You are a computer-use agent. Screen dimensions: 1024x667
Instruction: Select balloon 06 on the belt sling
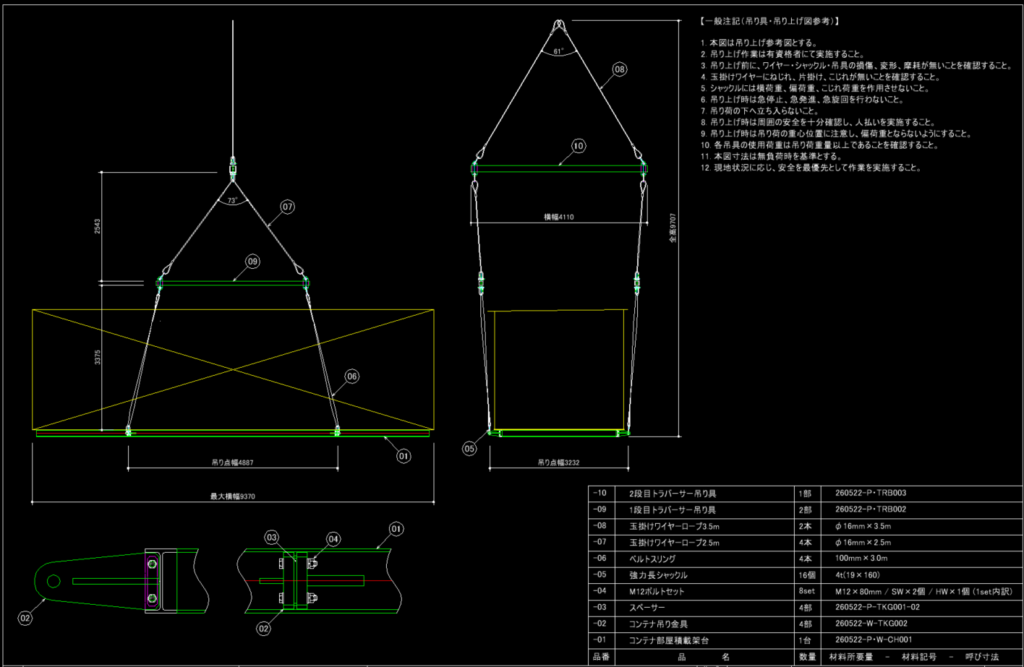click(352, 376)
